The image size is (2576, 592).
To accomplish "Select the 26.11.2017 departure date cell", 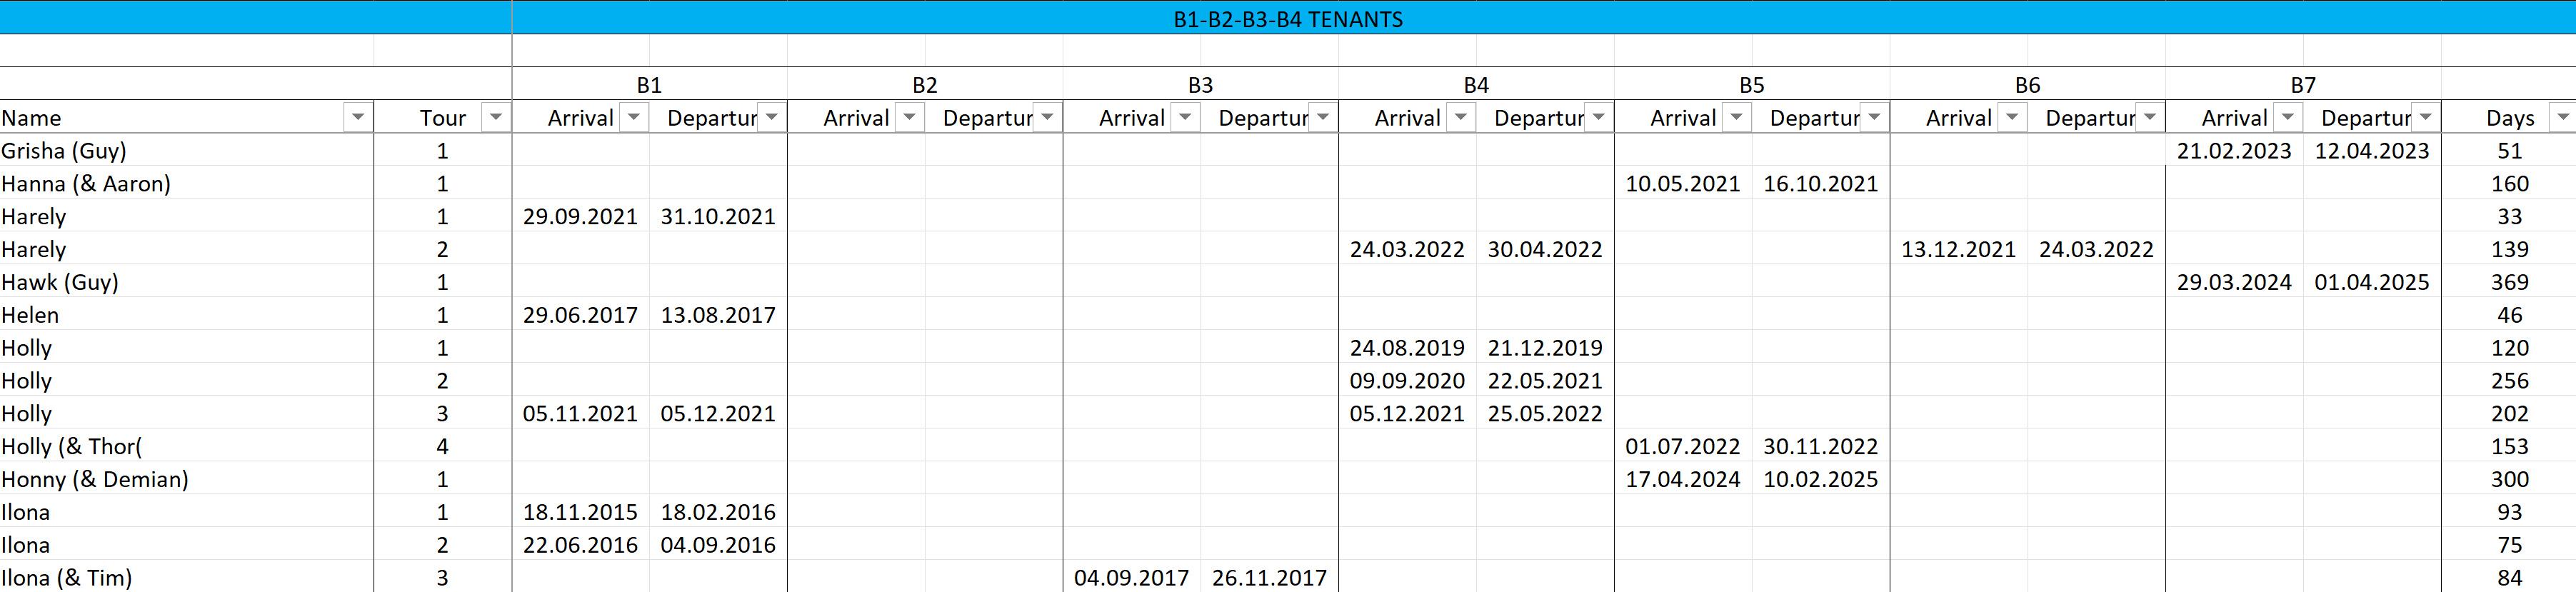I will [x=1269, y=578].
